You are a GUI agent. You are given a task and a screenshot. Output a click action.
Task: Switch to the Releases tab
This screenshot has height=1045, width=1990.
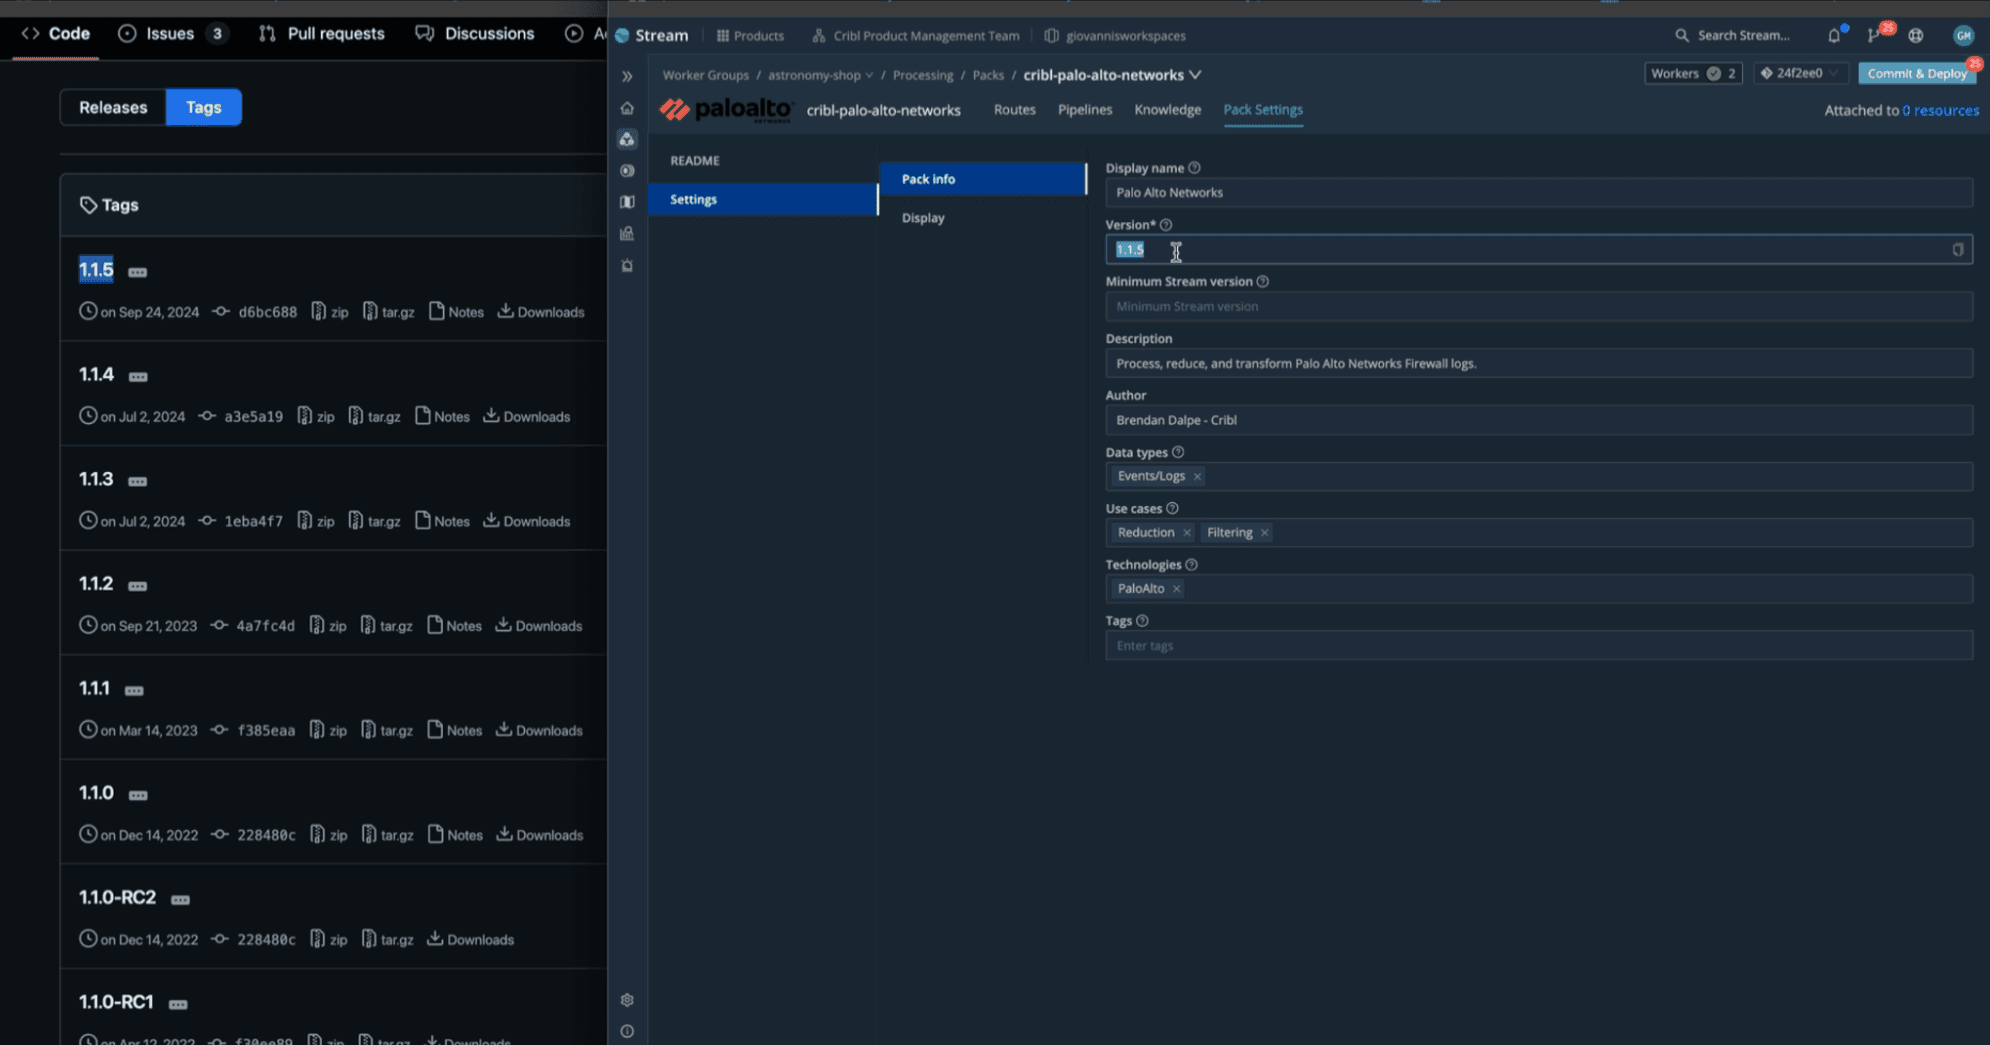point(113,107)
